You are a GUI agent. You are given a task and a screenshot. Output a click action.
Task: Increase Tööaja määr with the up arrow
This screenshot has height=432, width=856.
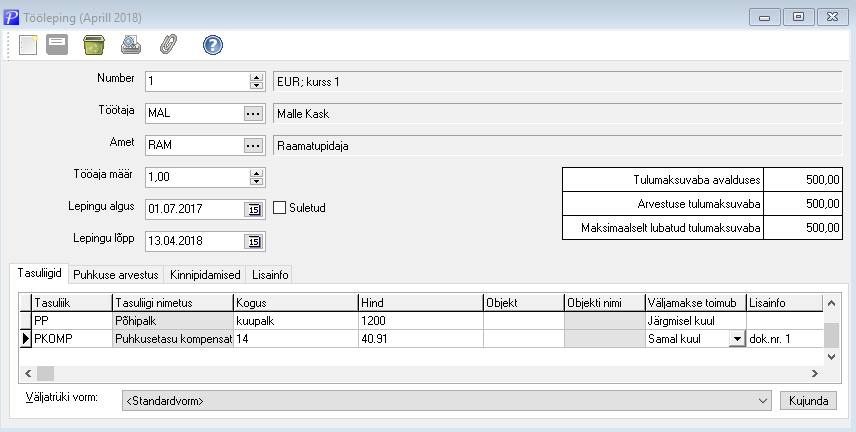(256, 173)
